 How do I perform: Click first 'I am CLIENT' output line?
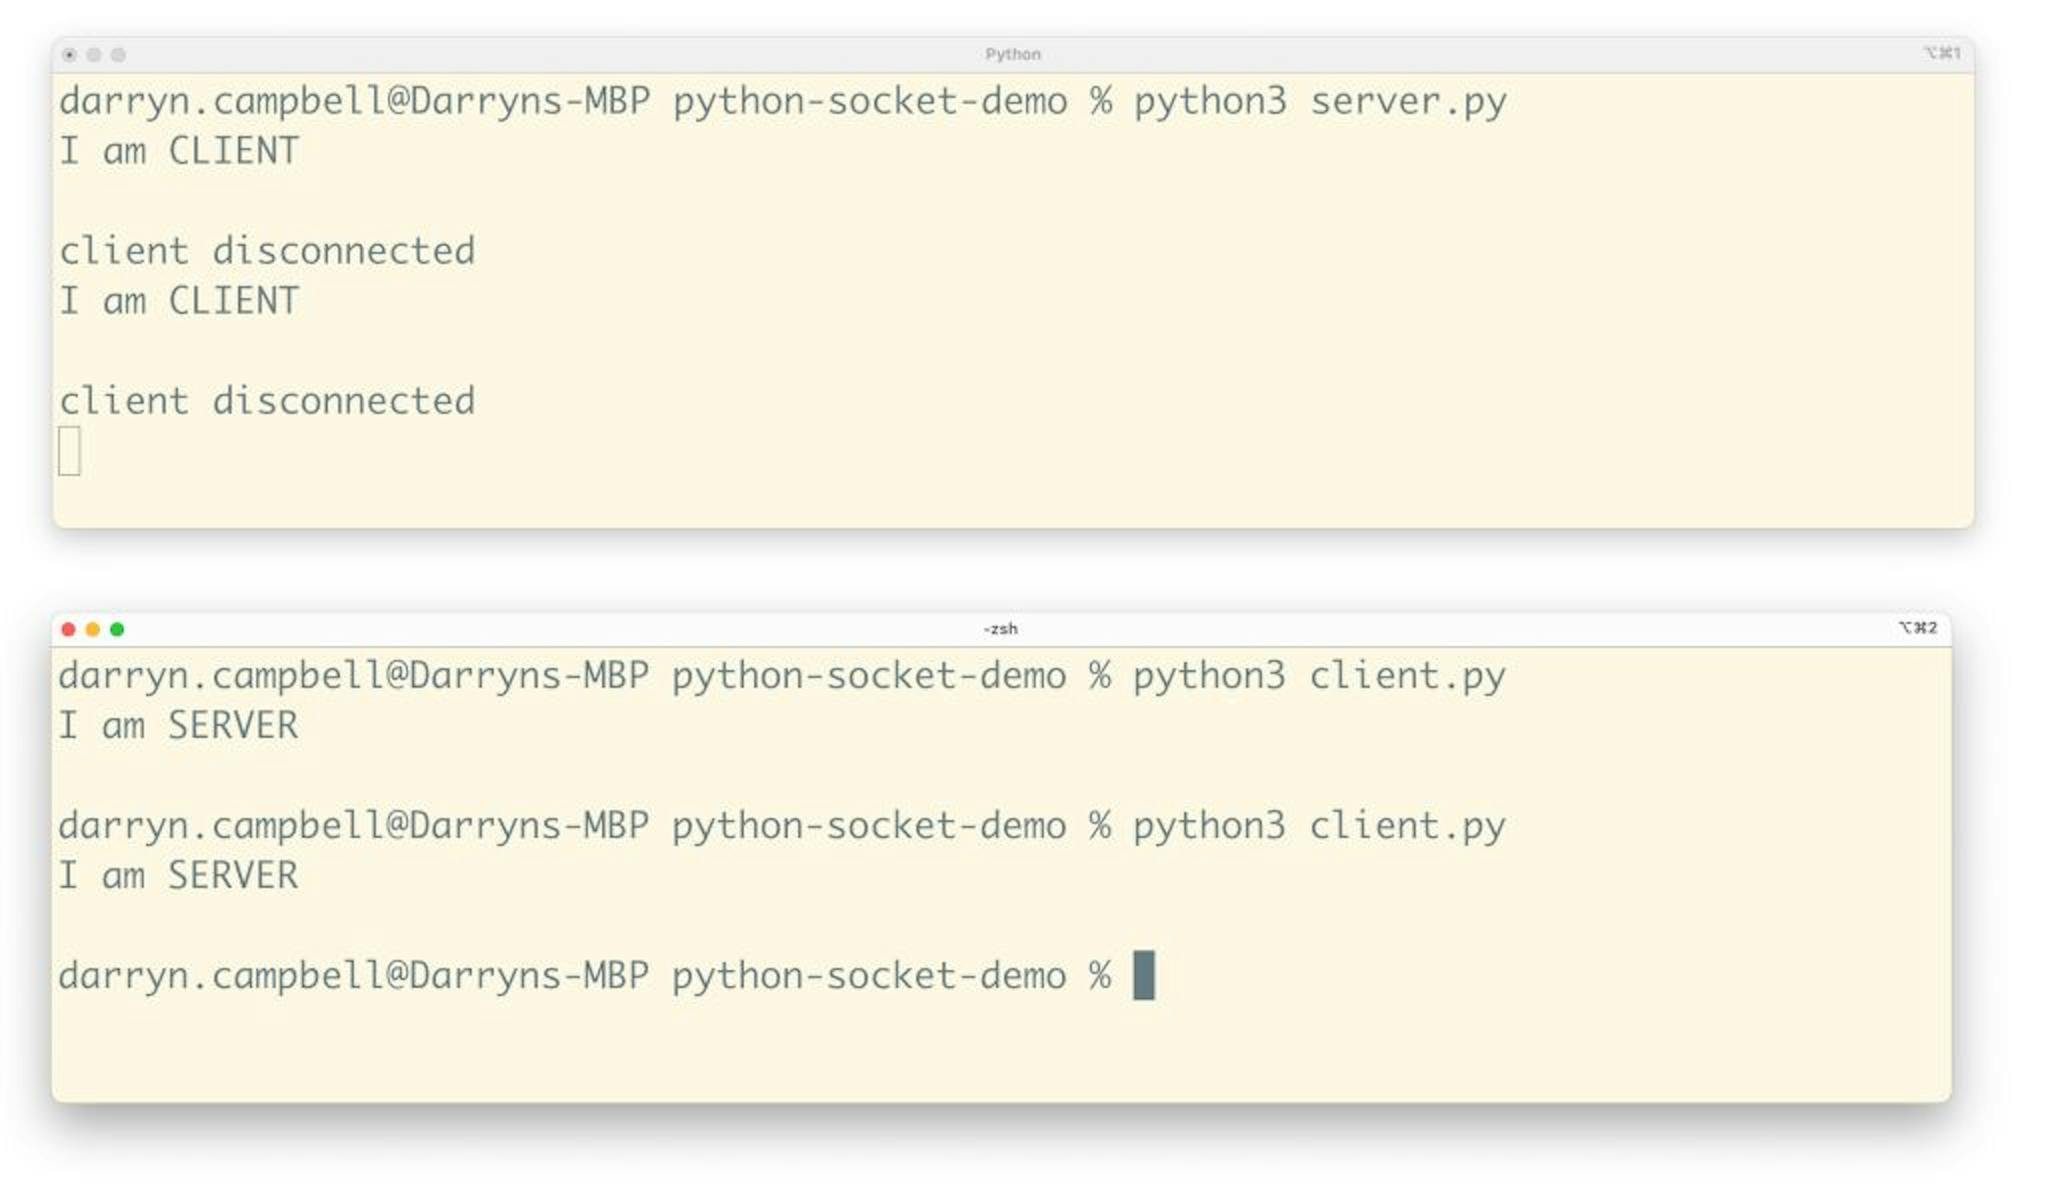pos(179,151)
